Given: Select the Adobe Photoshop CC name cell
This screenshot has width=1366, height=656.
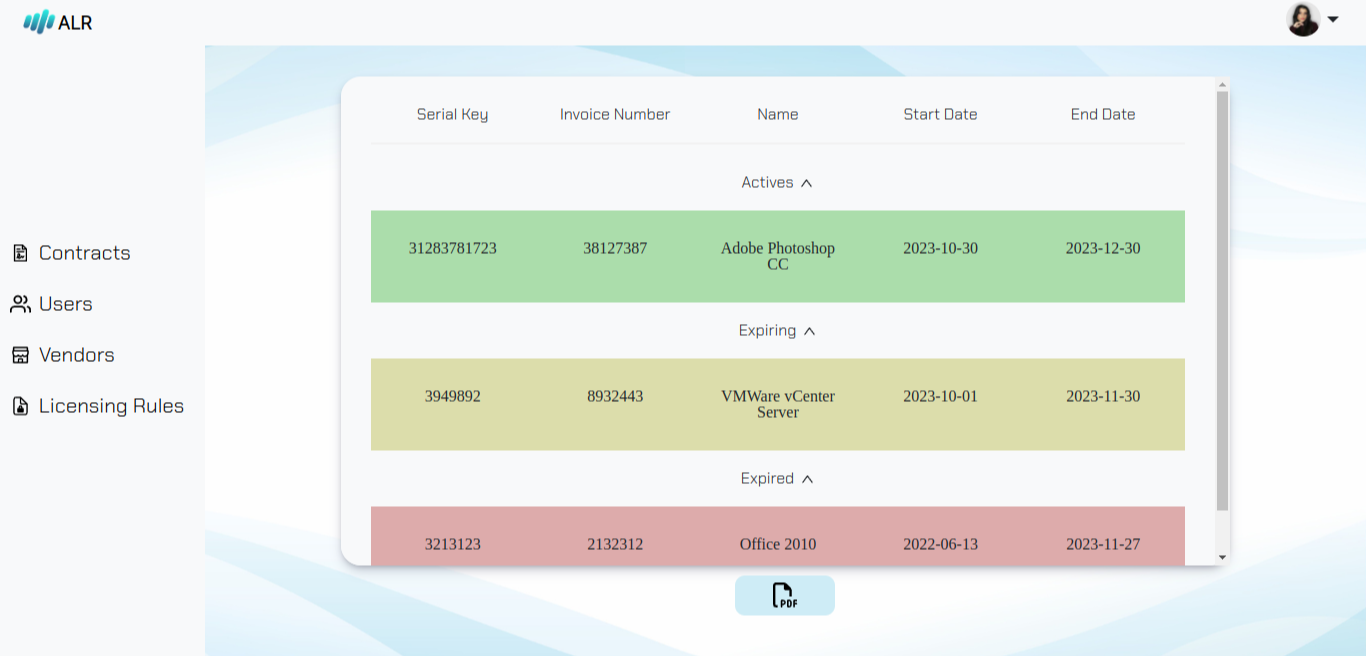Looking at the screenshot, I should tap(778, 256).
